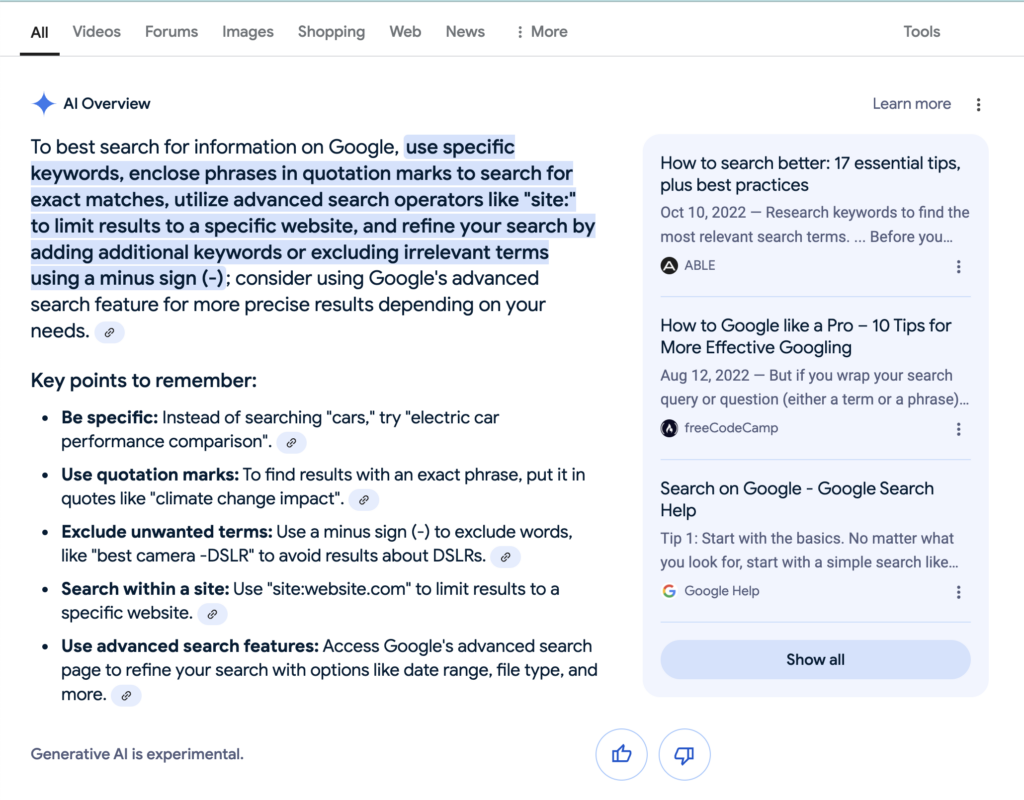Click the AI Overview sparkle icon
Screen dimensions: 1024x800
tap(44, 103)
